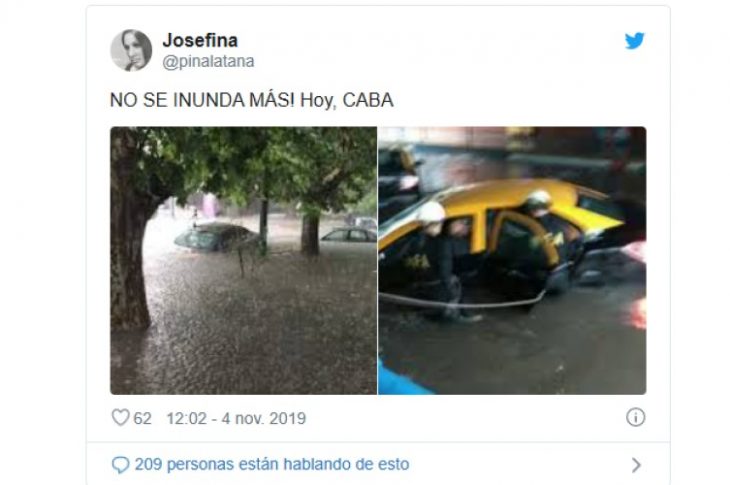The image size is (730, 485).
Task: Open the 209 personas están hablando link
Action: click(x=272, y=465)
